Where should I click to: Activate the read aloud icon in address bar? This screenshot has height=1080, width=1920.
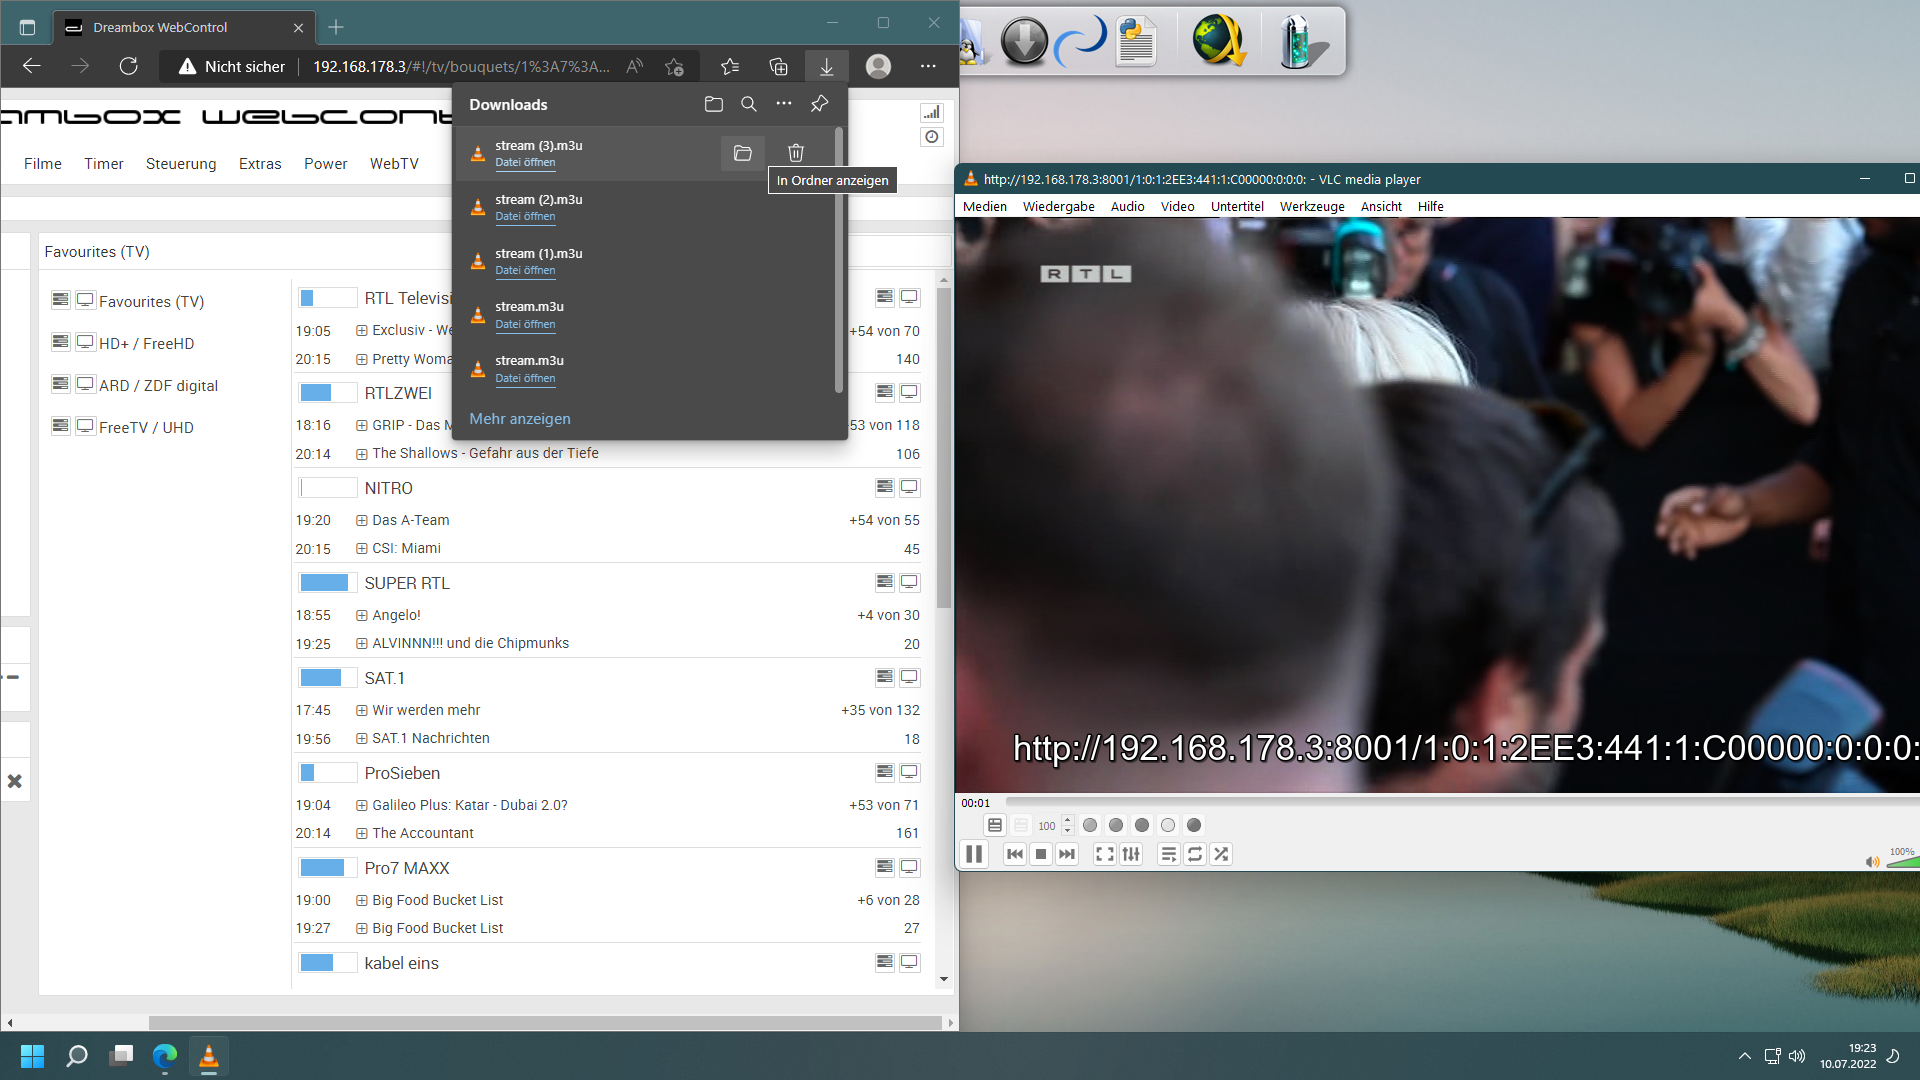[634, 67]
